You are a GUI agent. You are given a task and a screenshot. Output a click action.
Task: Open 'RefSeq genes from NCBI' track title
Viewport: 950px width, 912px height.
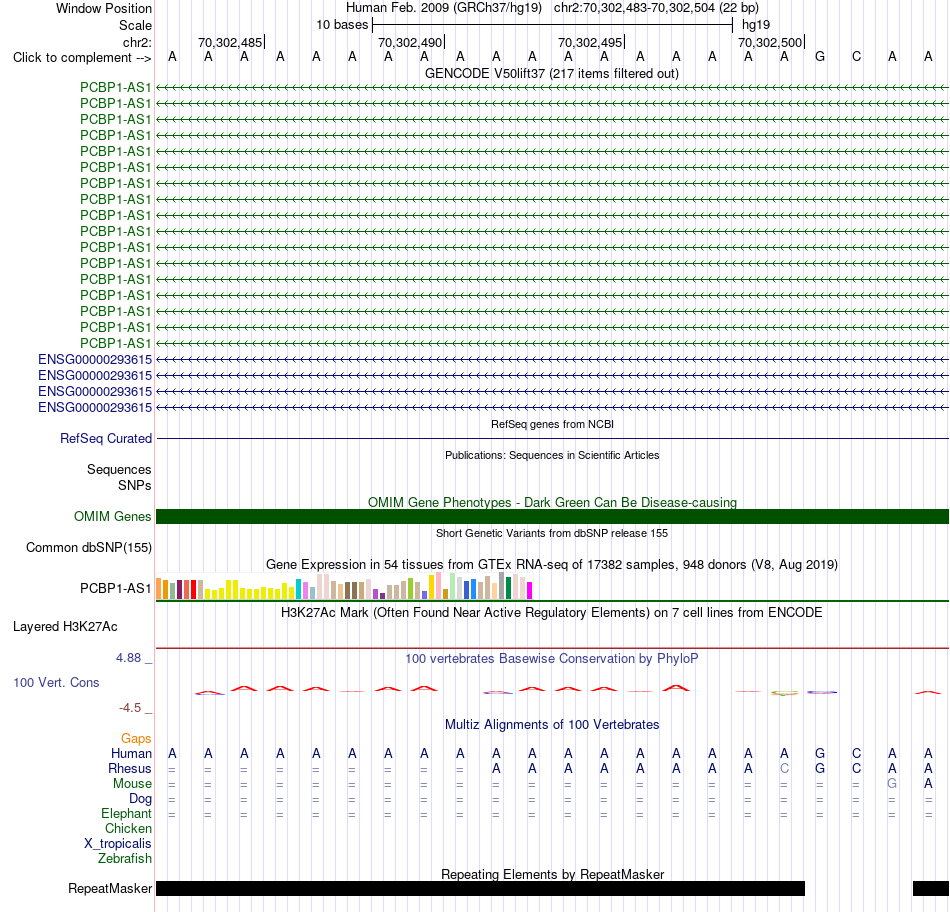click(552, 424)
